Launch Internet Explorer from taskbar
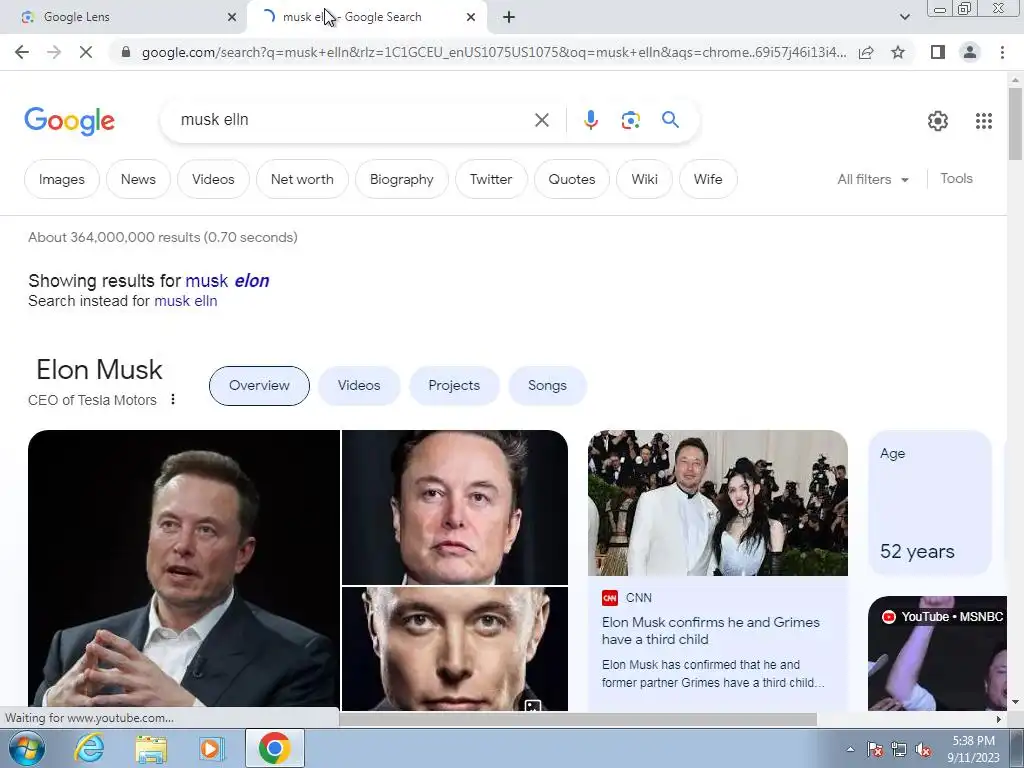 point(89,748)
